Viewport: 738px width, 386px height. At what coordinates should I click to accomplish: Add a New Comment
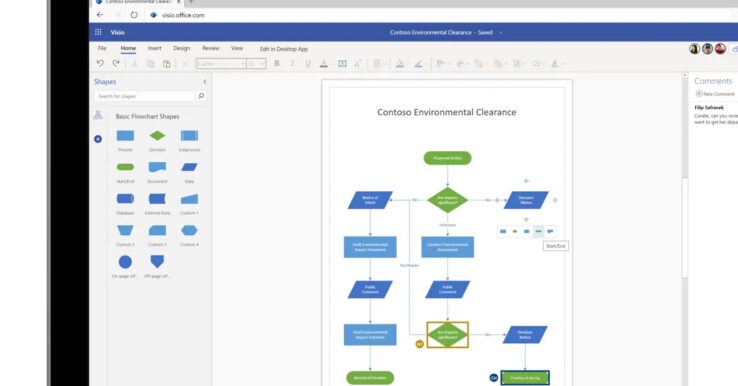(x=715, y=94)
